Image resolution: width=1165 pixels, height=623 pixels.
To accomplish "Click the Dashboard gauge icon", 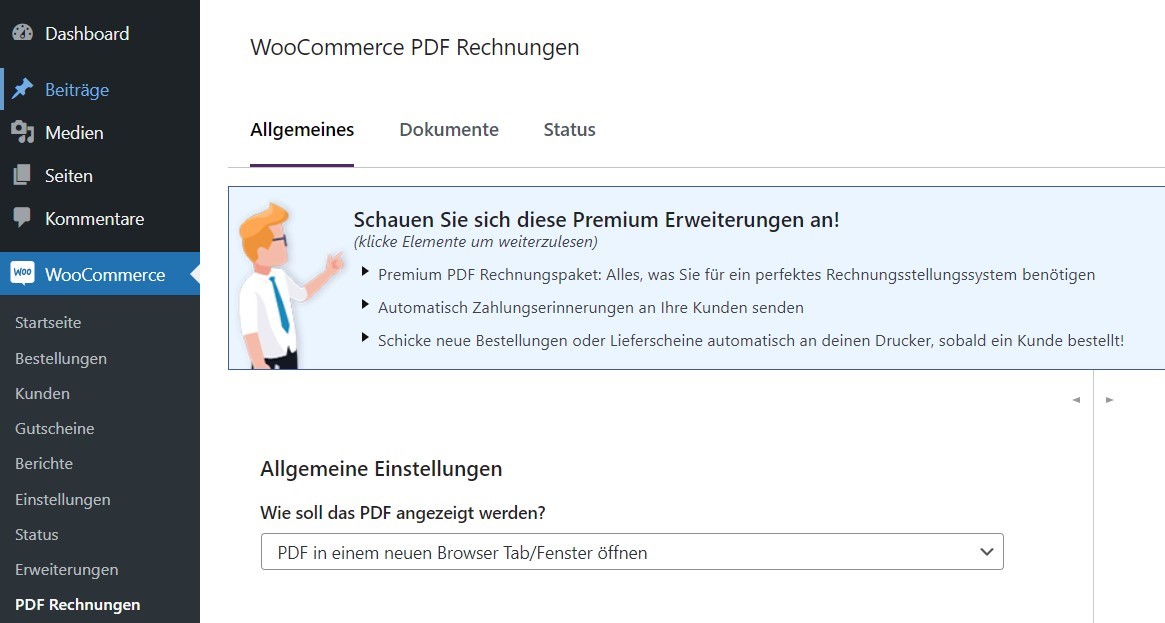I will 22,33.
